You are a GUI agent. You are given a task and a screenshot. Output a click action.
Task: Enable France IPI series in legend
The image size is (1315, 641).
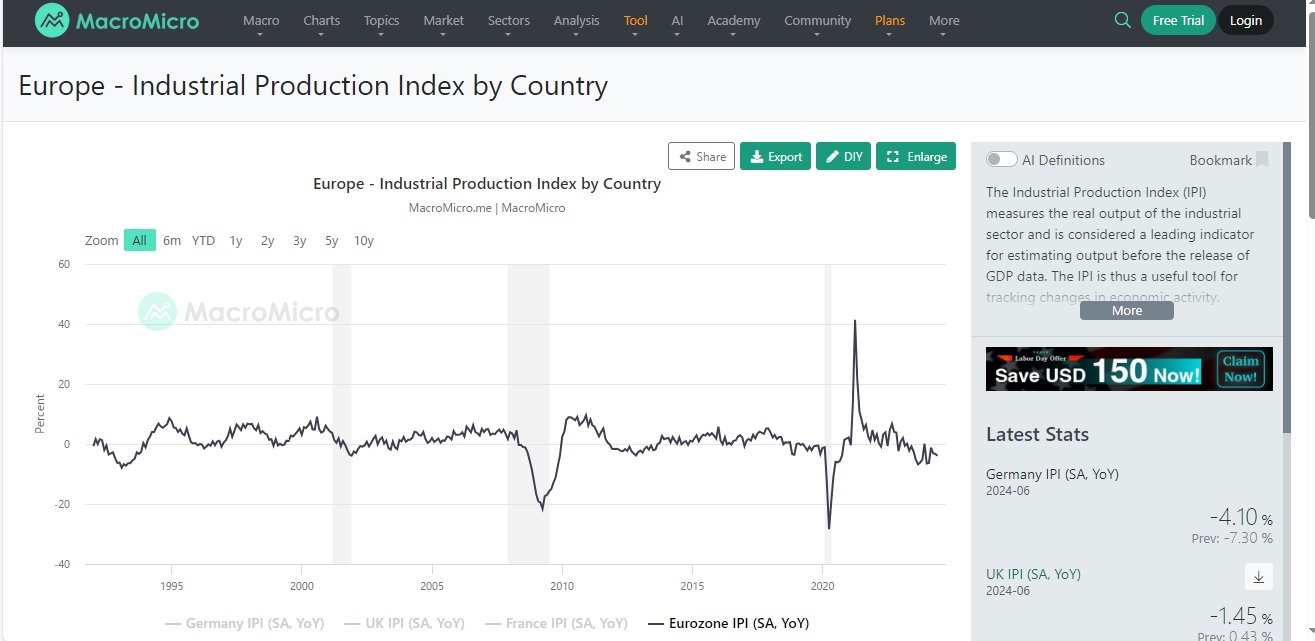click(x=556, y=623)
